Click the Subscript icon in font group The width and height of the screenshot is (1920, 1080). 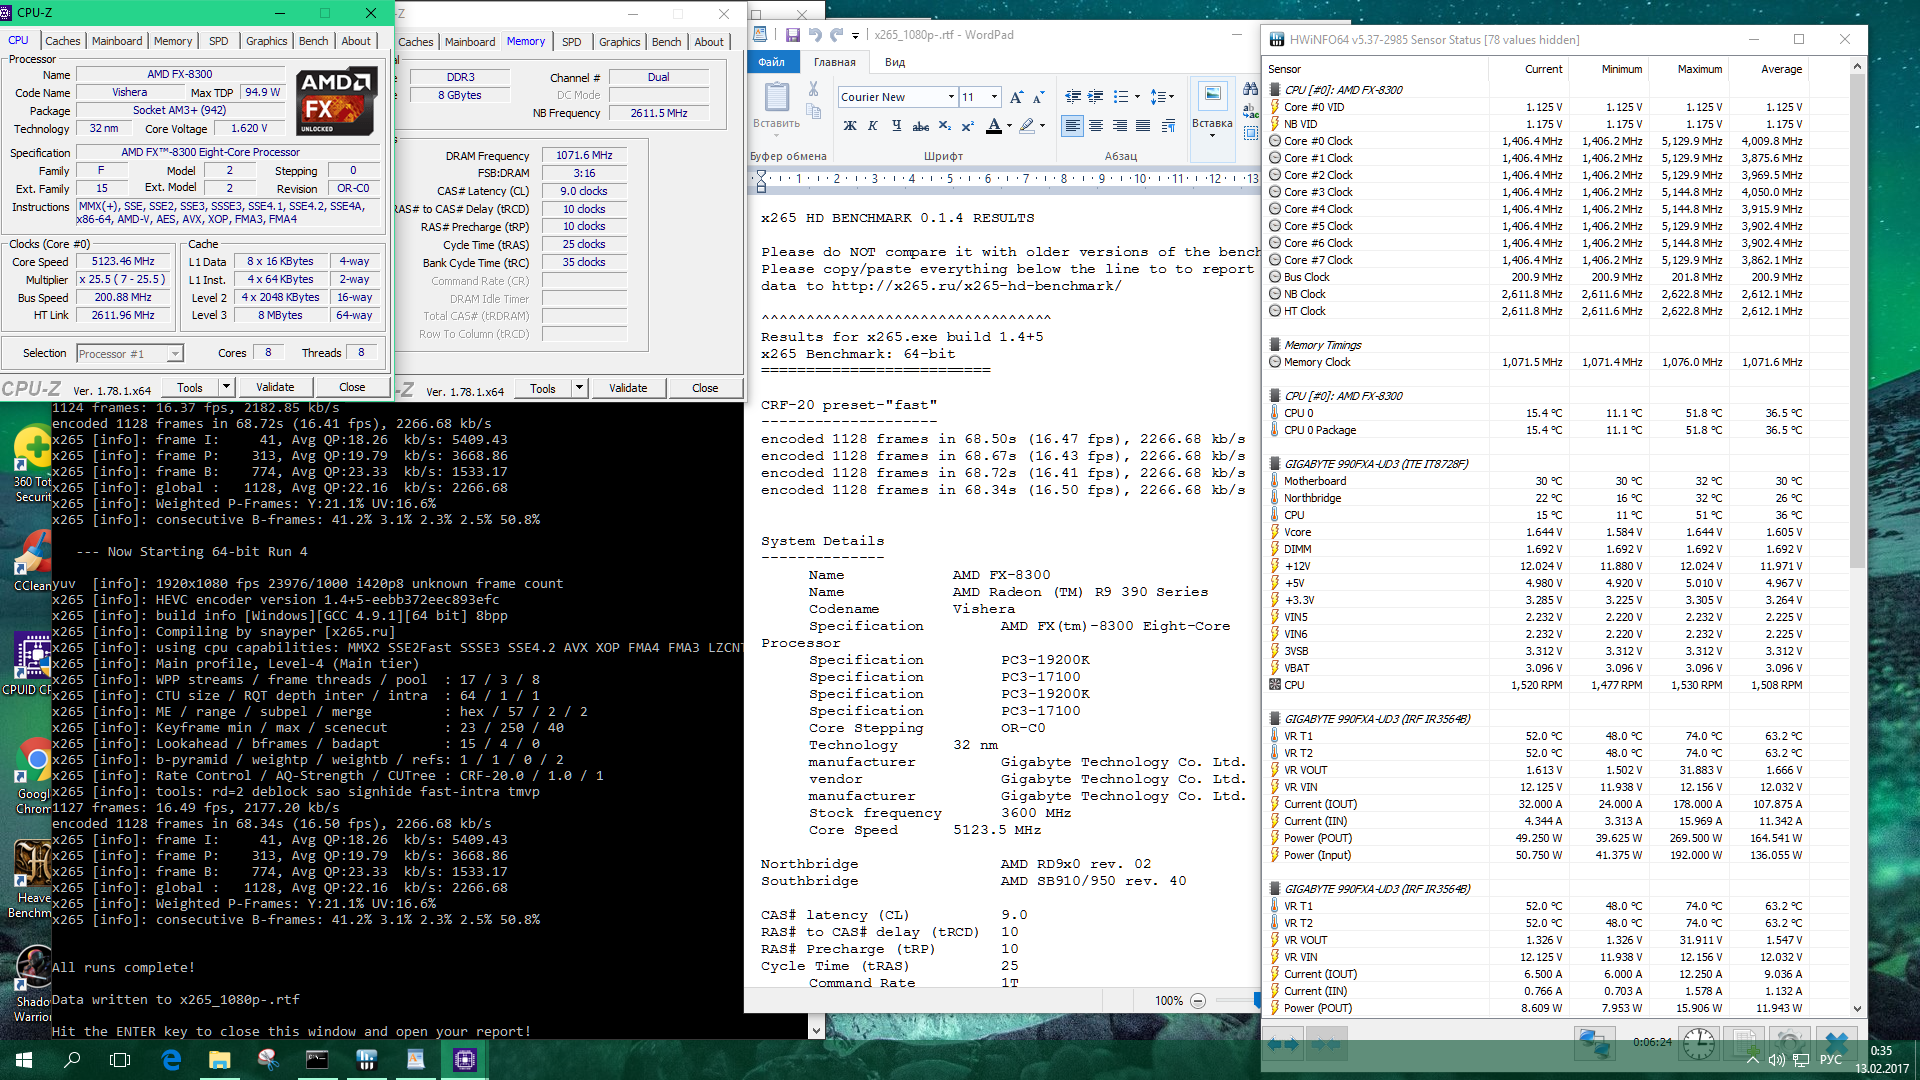(945, 126)
